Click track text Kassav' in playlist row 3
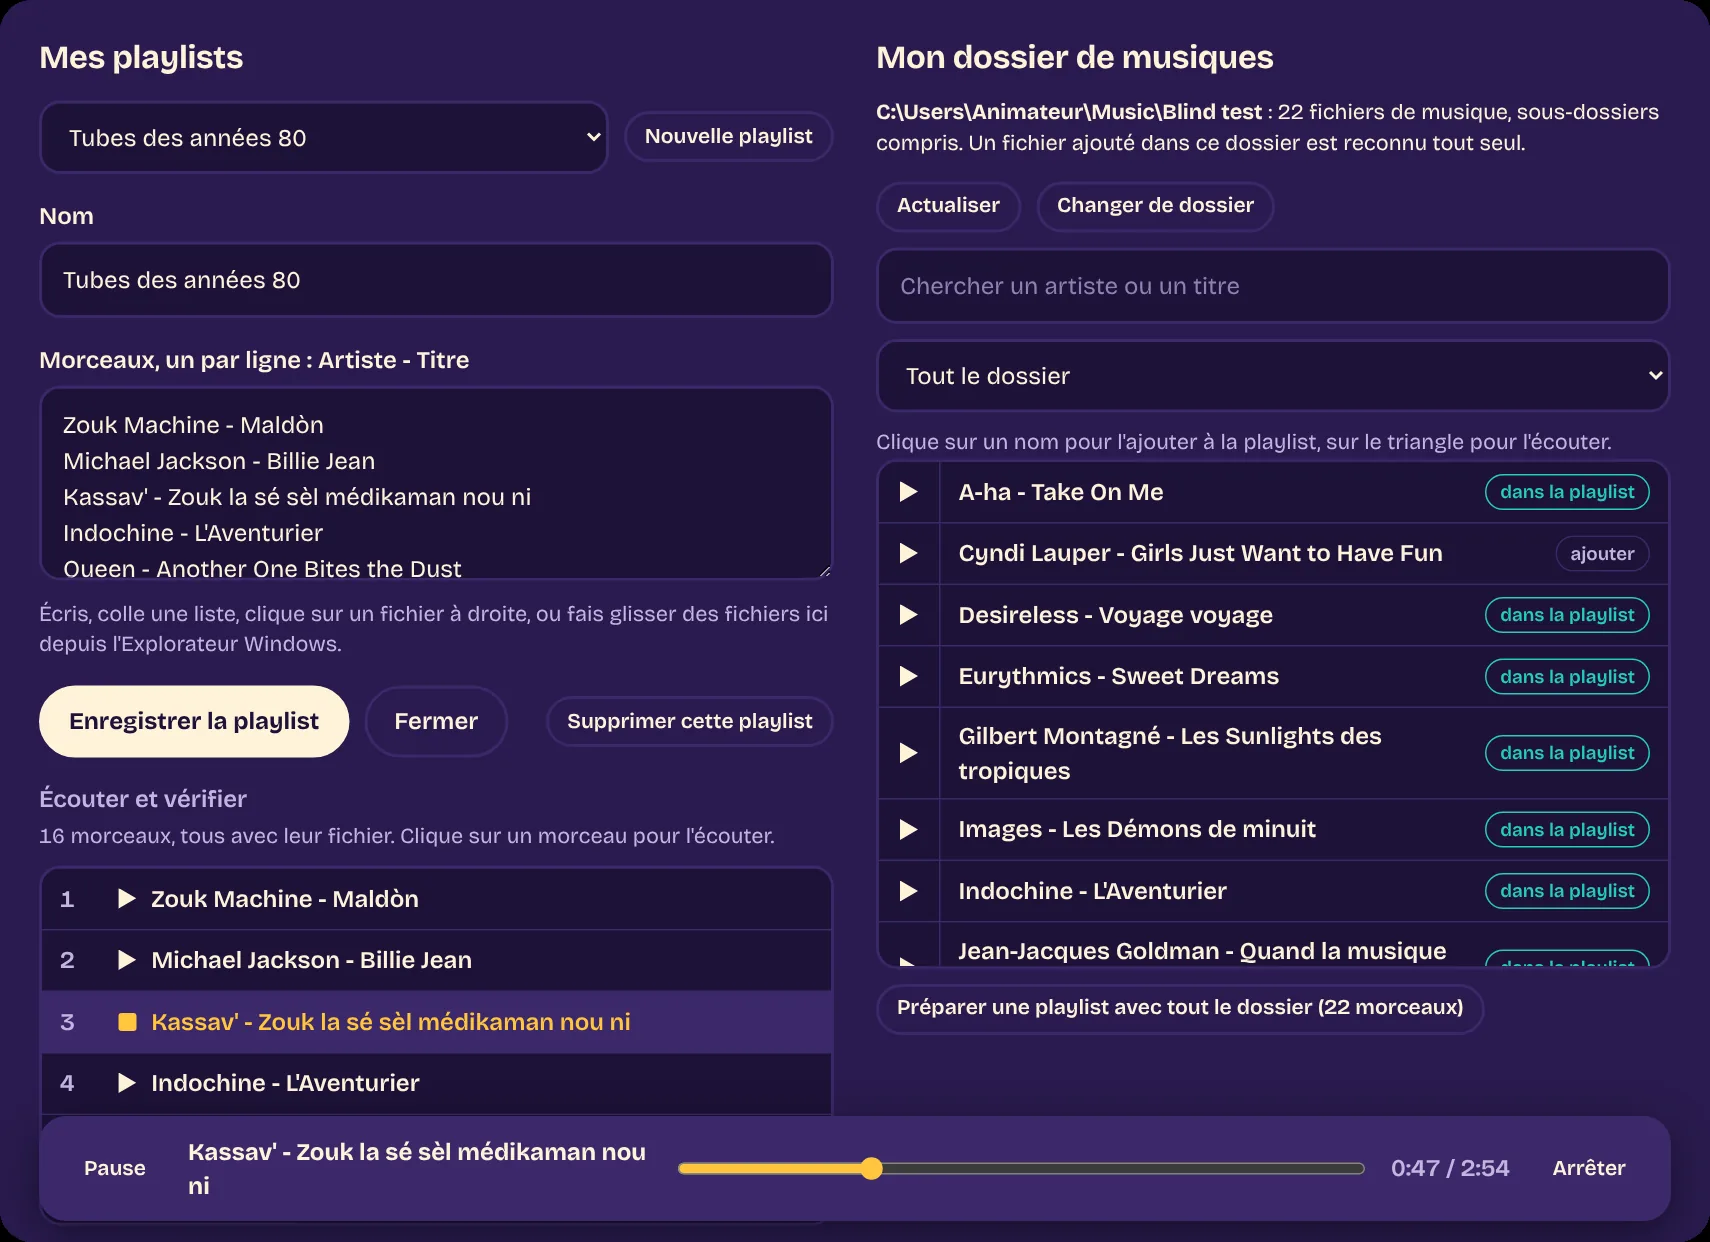The height and width of the screenshot is (1242, 1710). click(x=391, y=1022)
